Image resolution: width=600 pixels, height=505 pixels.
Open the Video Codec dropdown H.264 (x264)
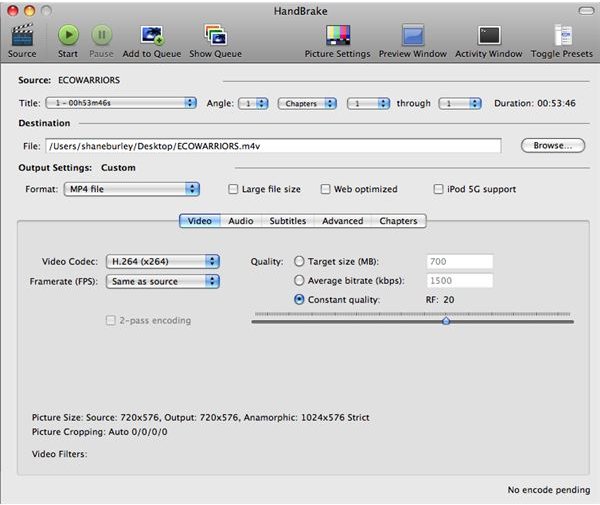coord(163,261)
